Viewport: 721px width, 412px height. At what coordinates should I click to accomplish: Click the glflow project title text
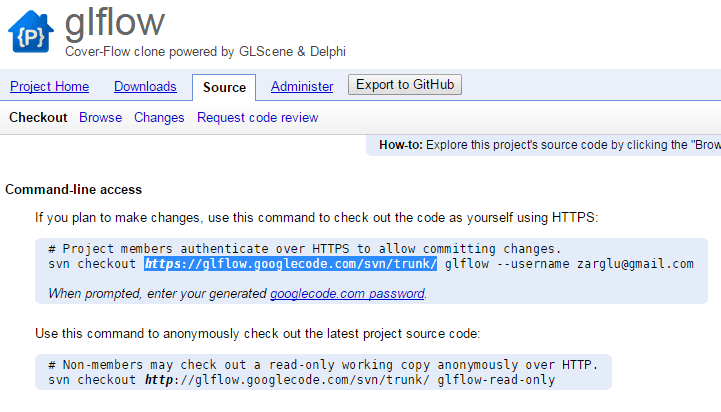[x=114, y=23]
